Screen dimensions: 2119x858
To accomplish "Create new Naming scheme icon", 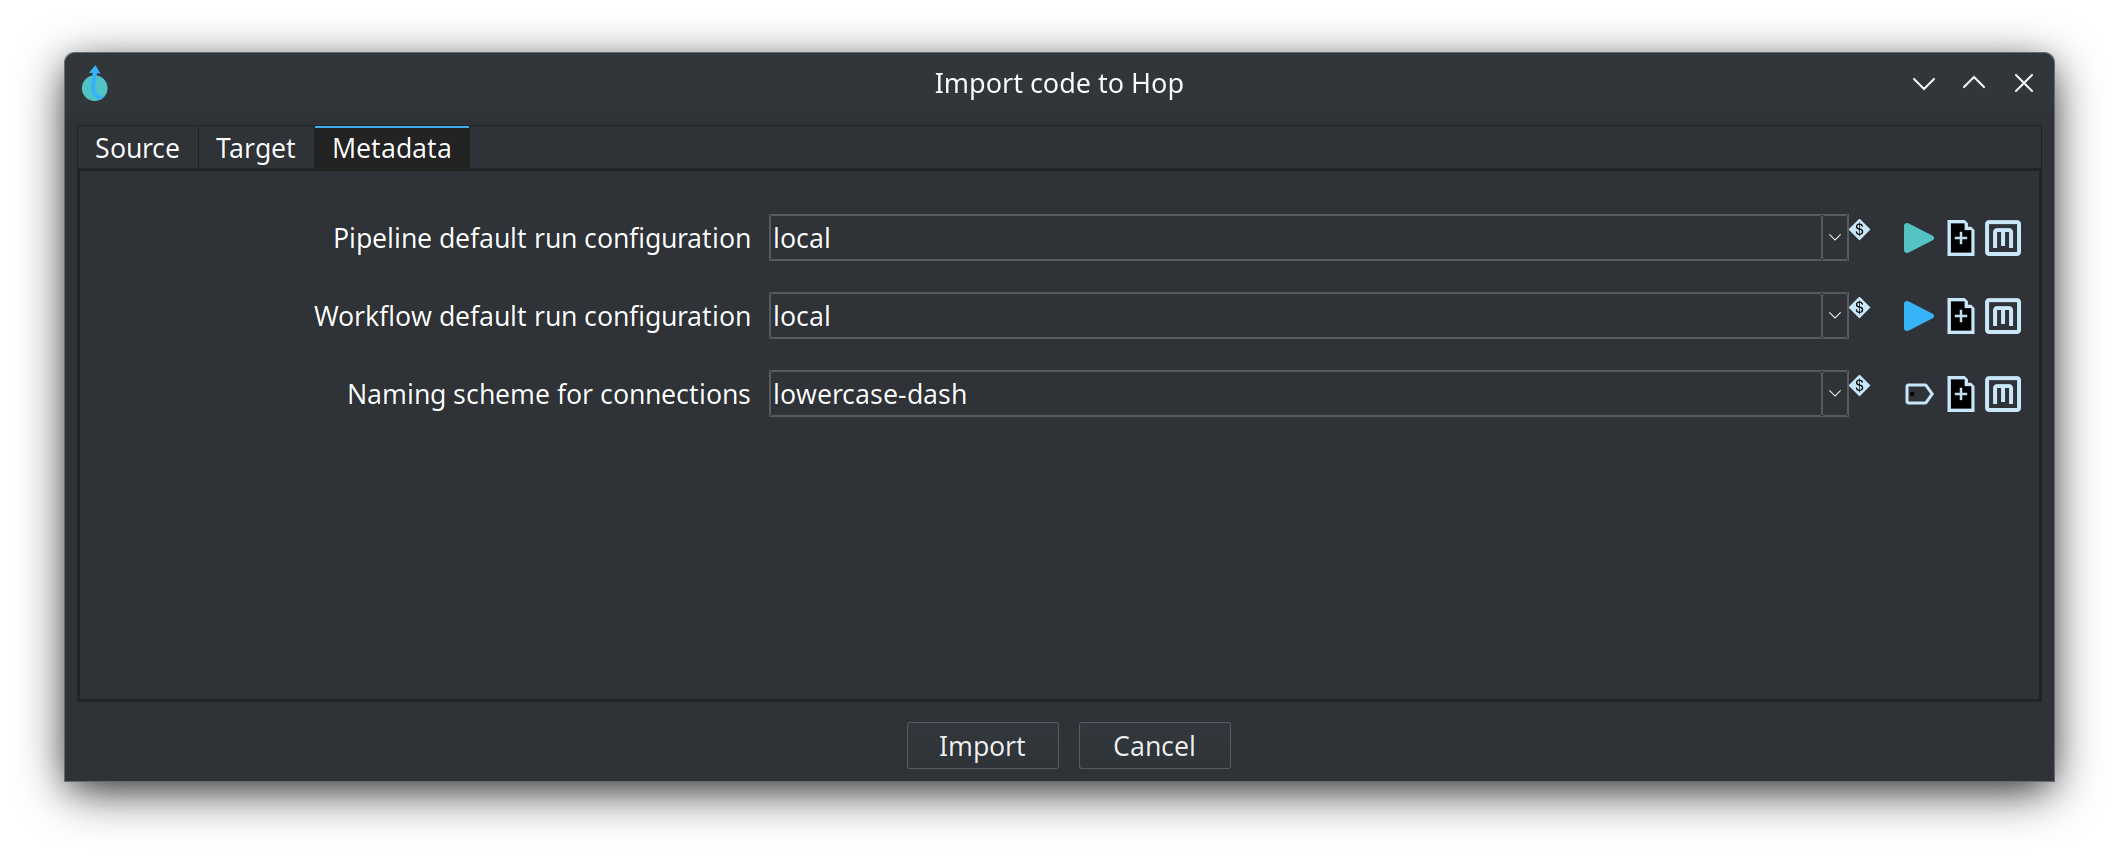I will [x=1961, y=394].
